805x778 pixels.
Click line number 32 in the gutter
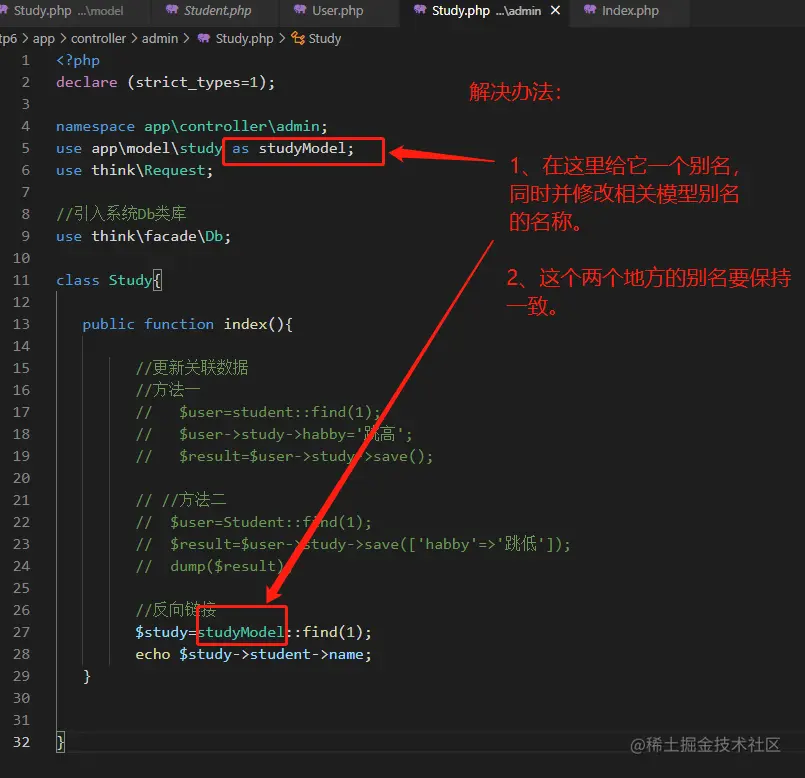point(21,742)
